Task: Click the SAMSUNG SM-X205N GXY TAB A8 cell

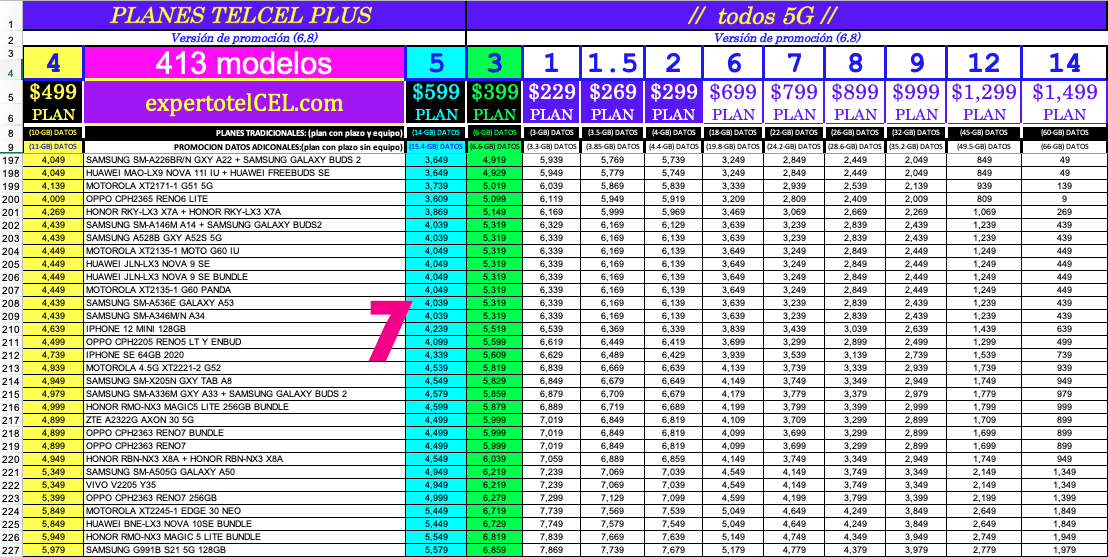Action: [244, 381]
